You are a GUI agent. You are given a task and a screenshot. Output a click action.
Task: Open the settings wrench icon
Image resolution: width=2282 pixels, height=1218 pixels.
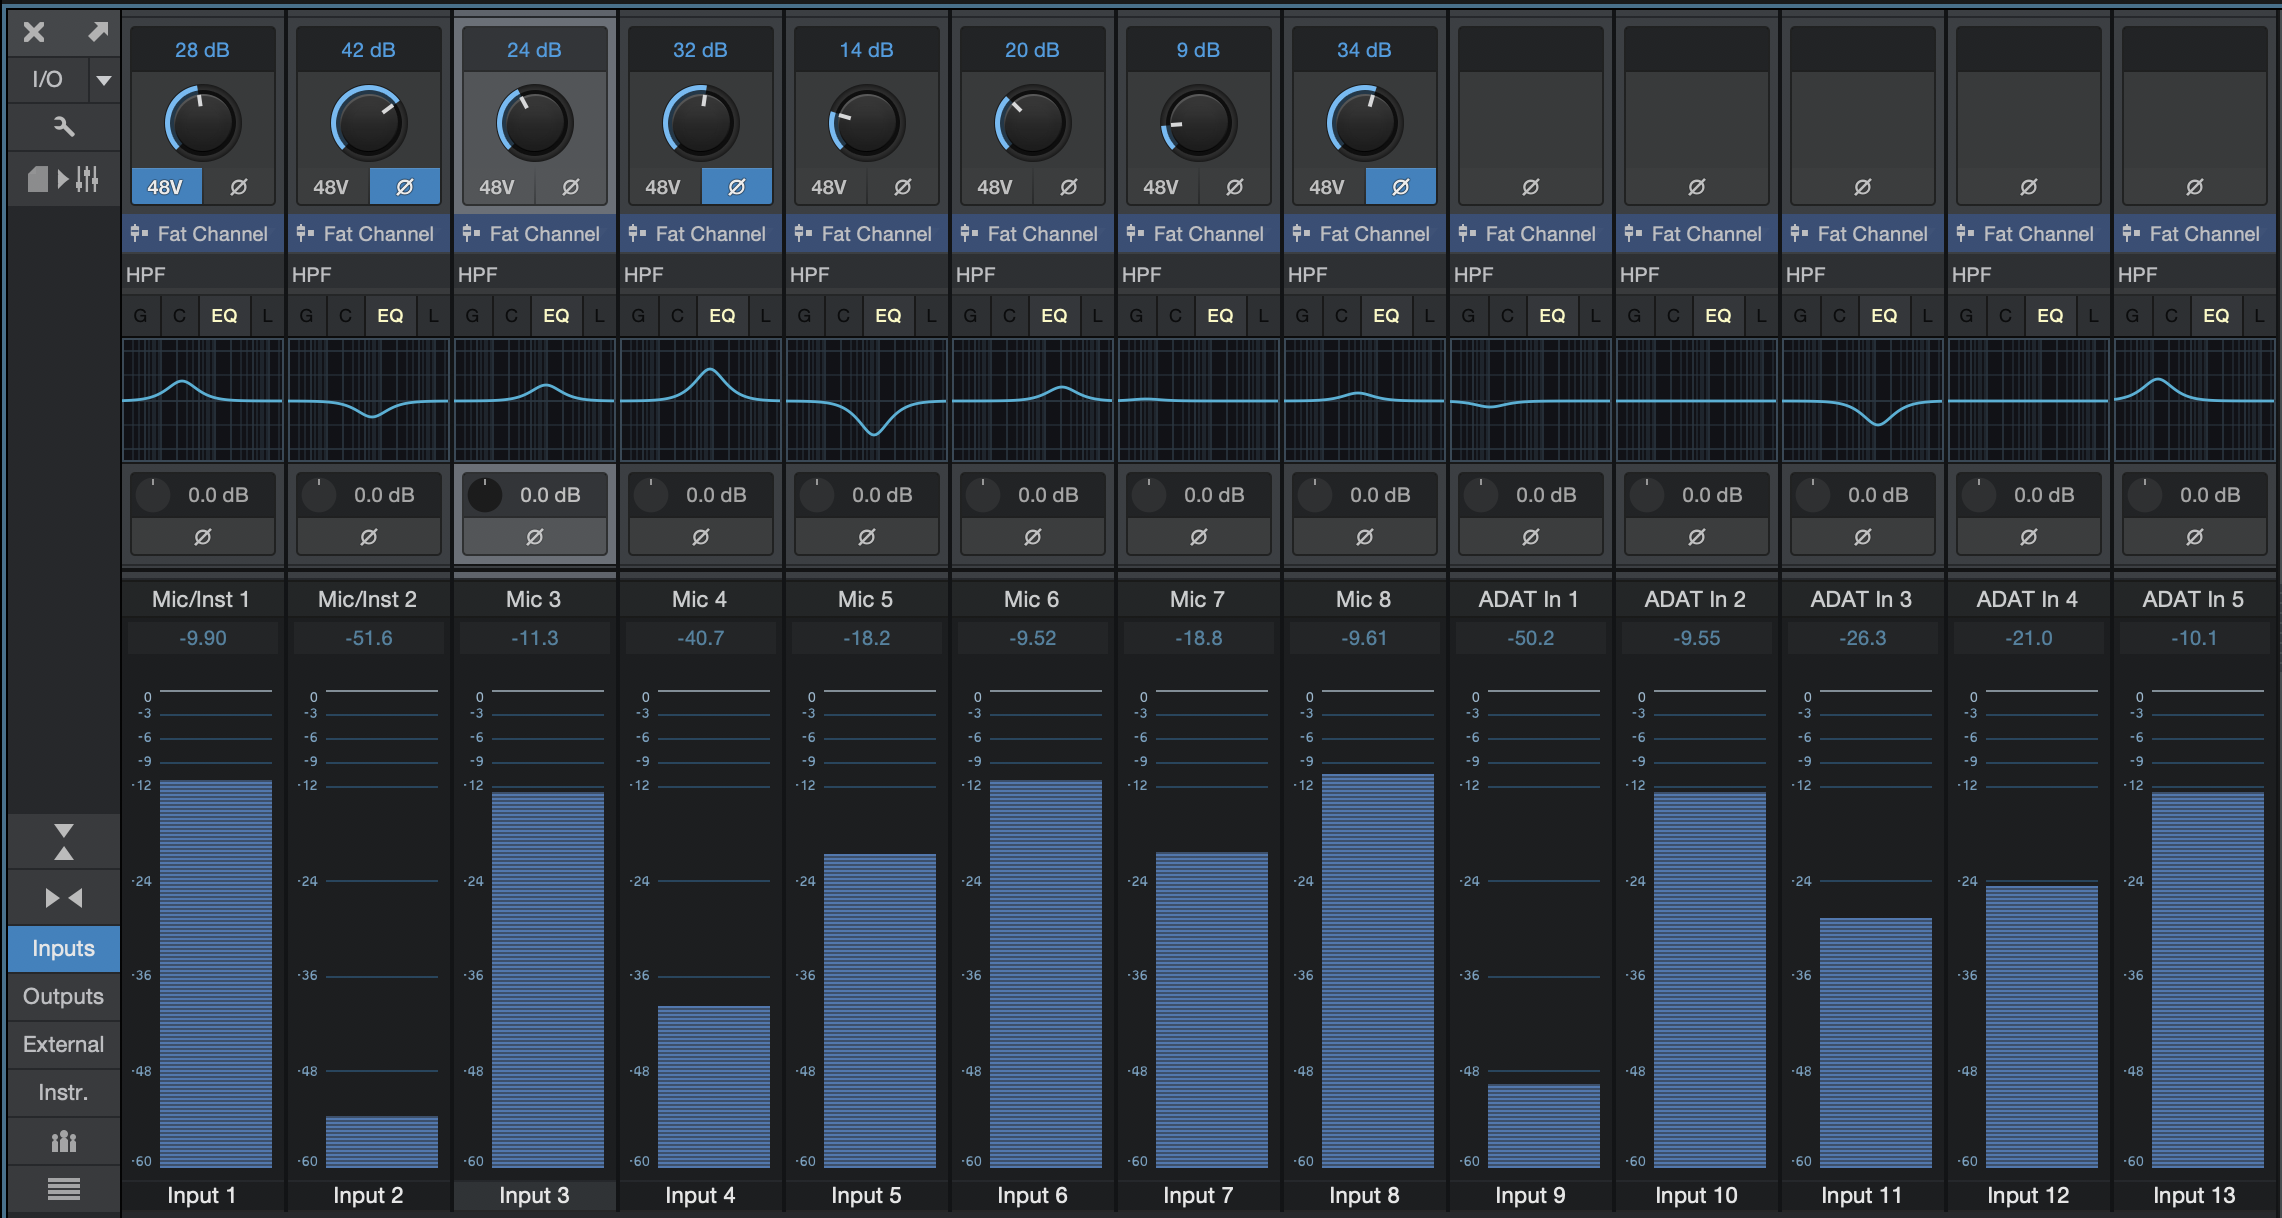63,127
